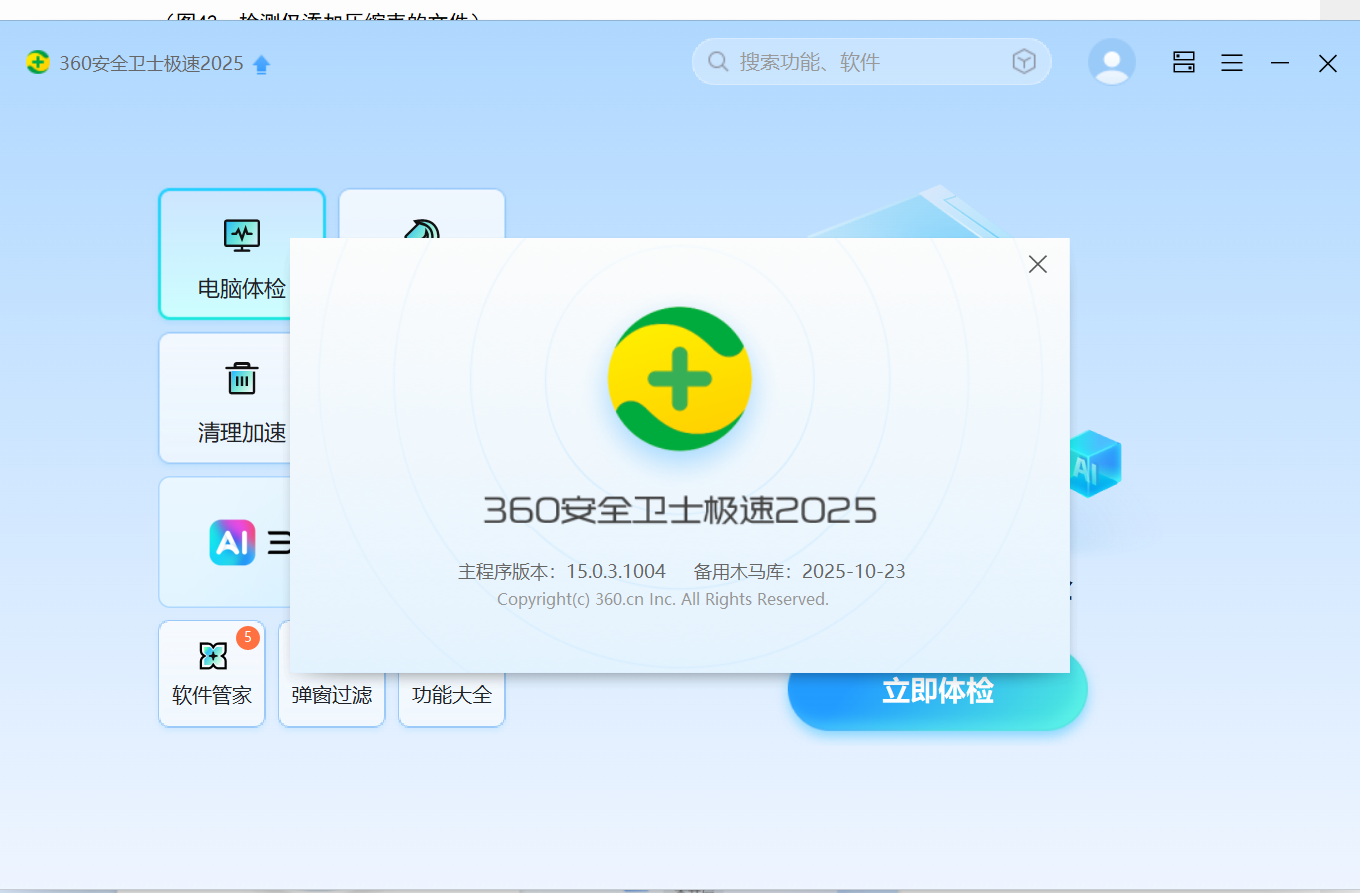Click the blue upgrade arrow beside the title
The width and height of the screenshot is (1360, 893).
coord(262,64)
